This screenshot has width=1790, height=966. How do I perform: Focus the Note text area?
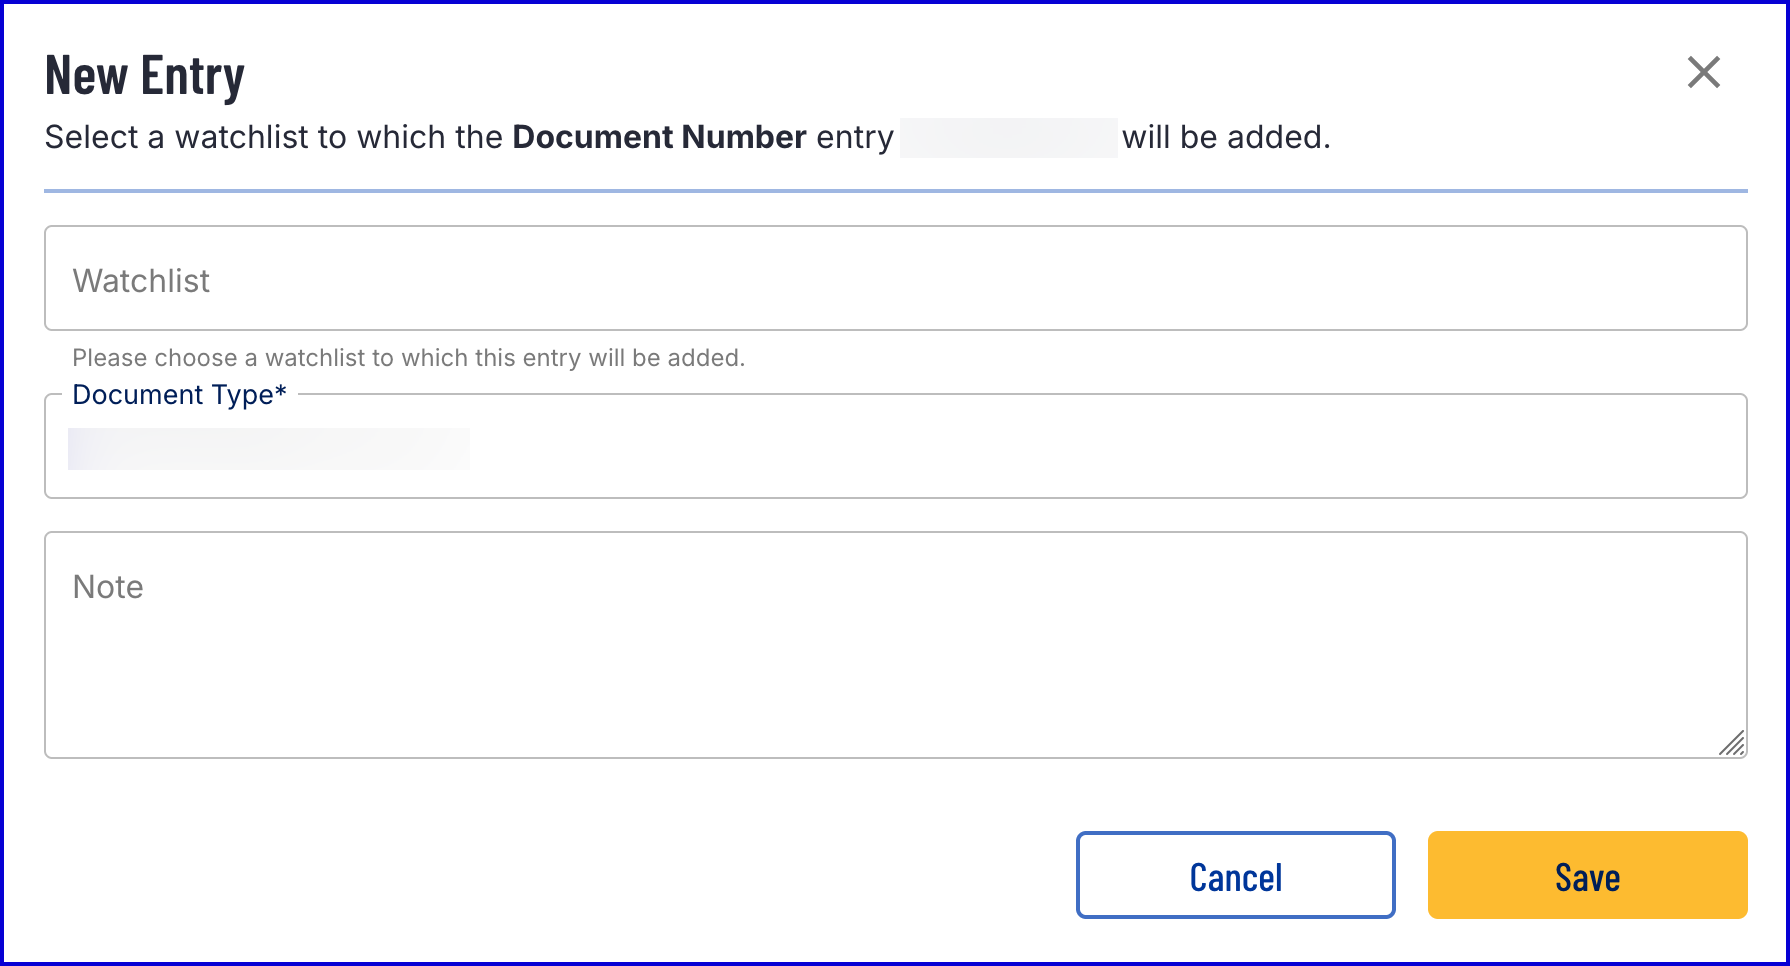tap(895, 660)
